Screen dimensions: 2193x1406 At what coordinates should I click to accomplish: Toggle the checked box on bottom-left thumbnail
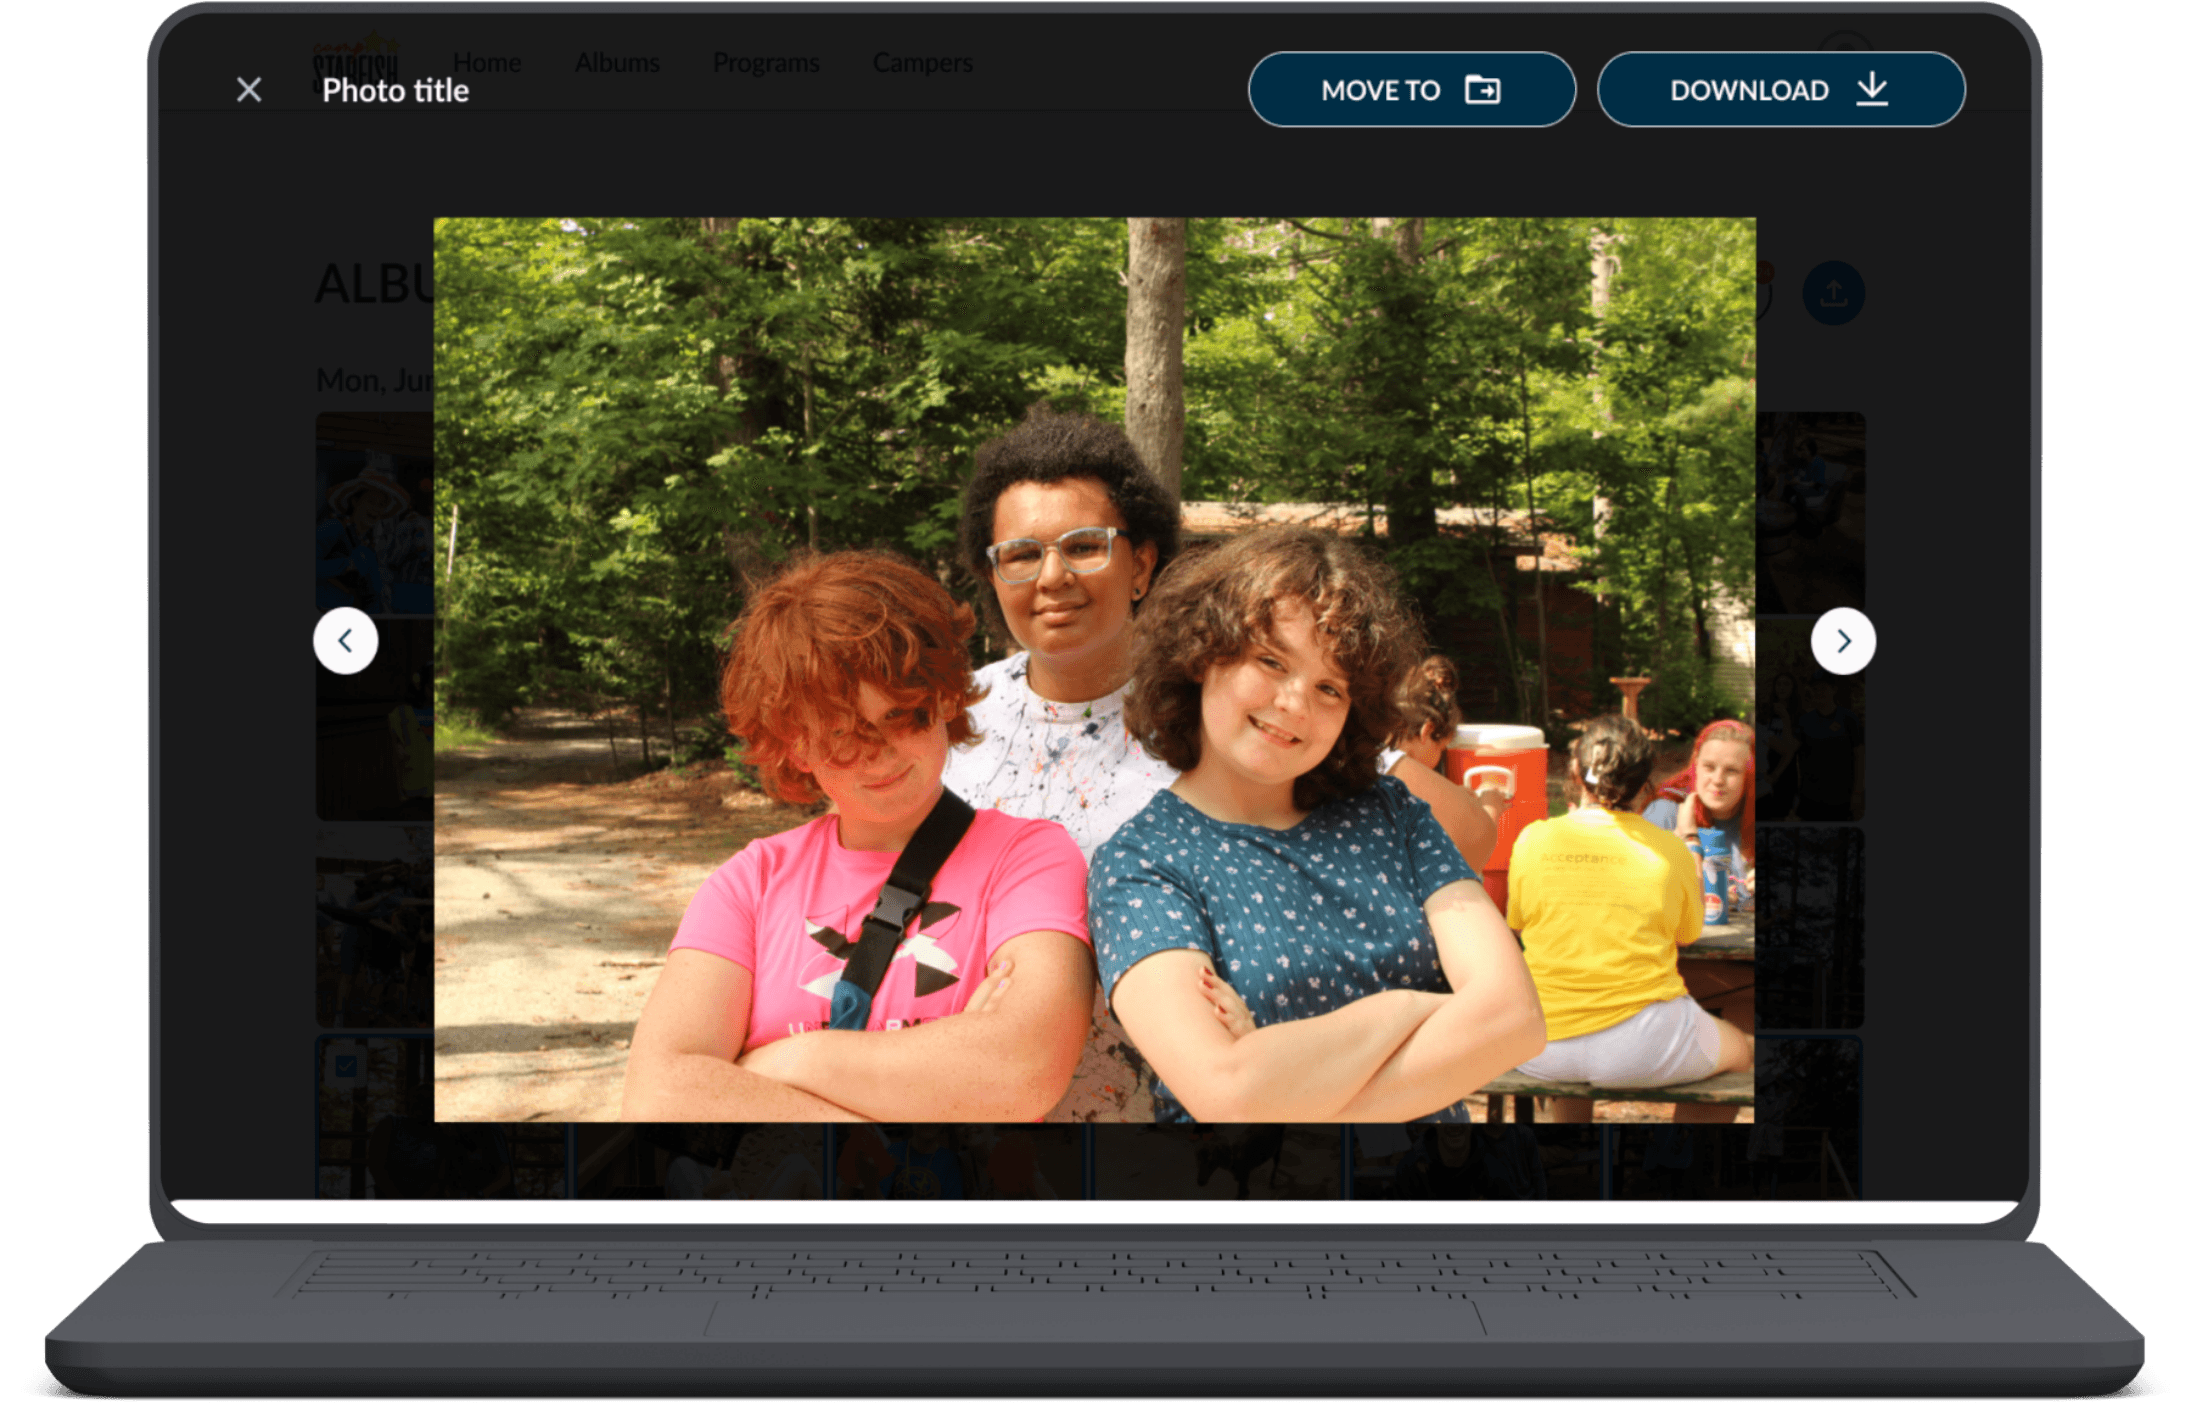(346, 1066)
